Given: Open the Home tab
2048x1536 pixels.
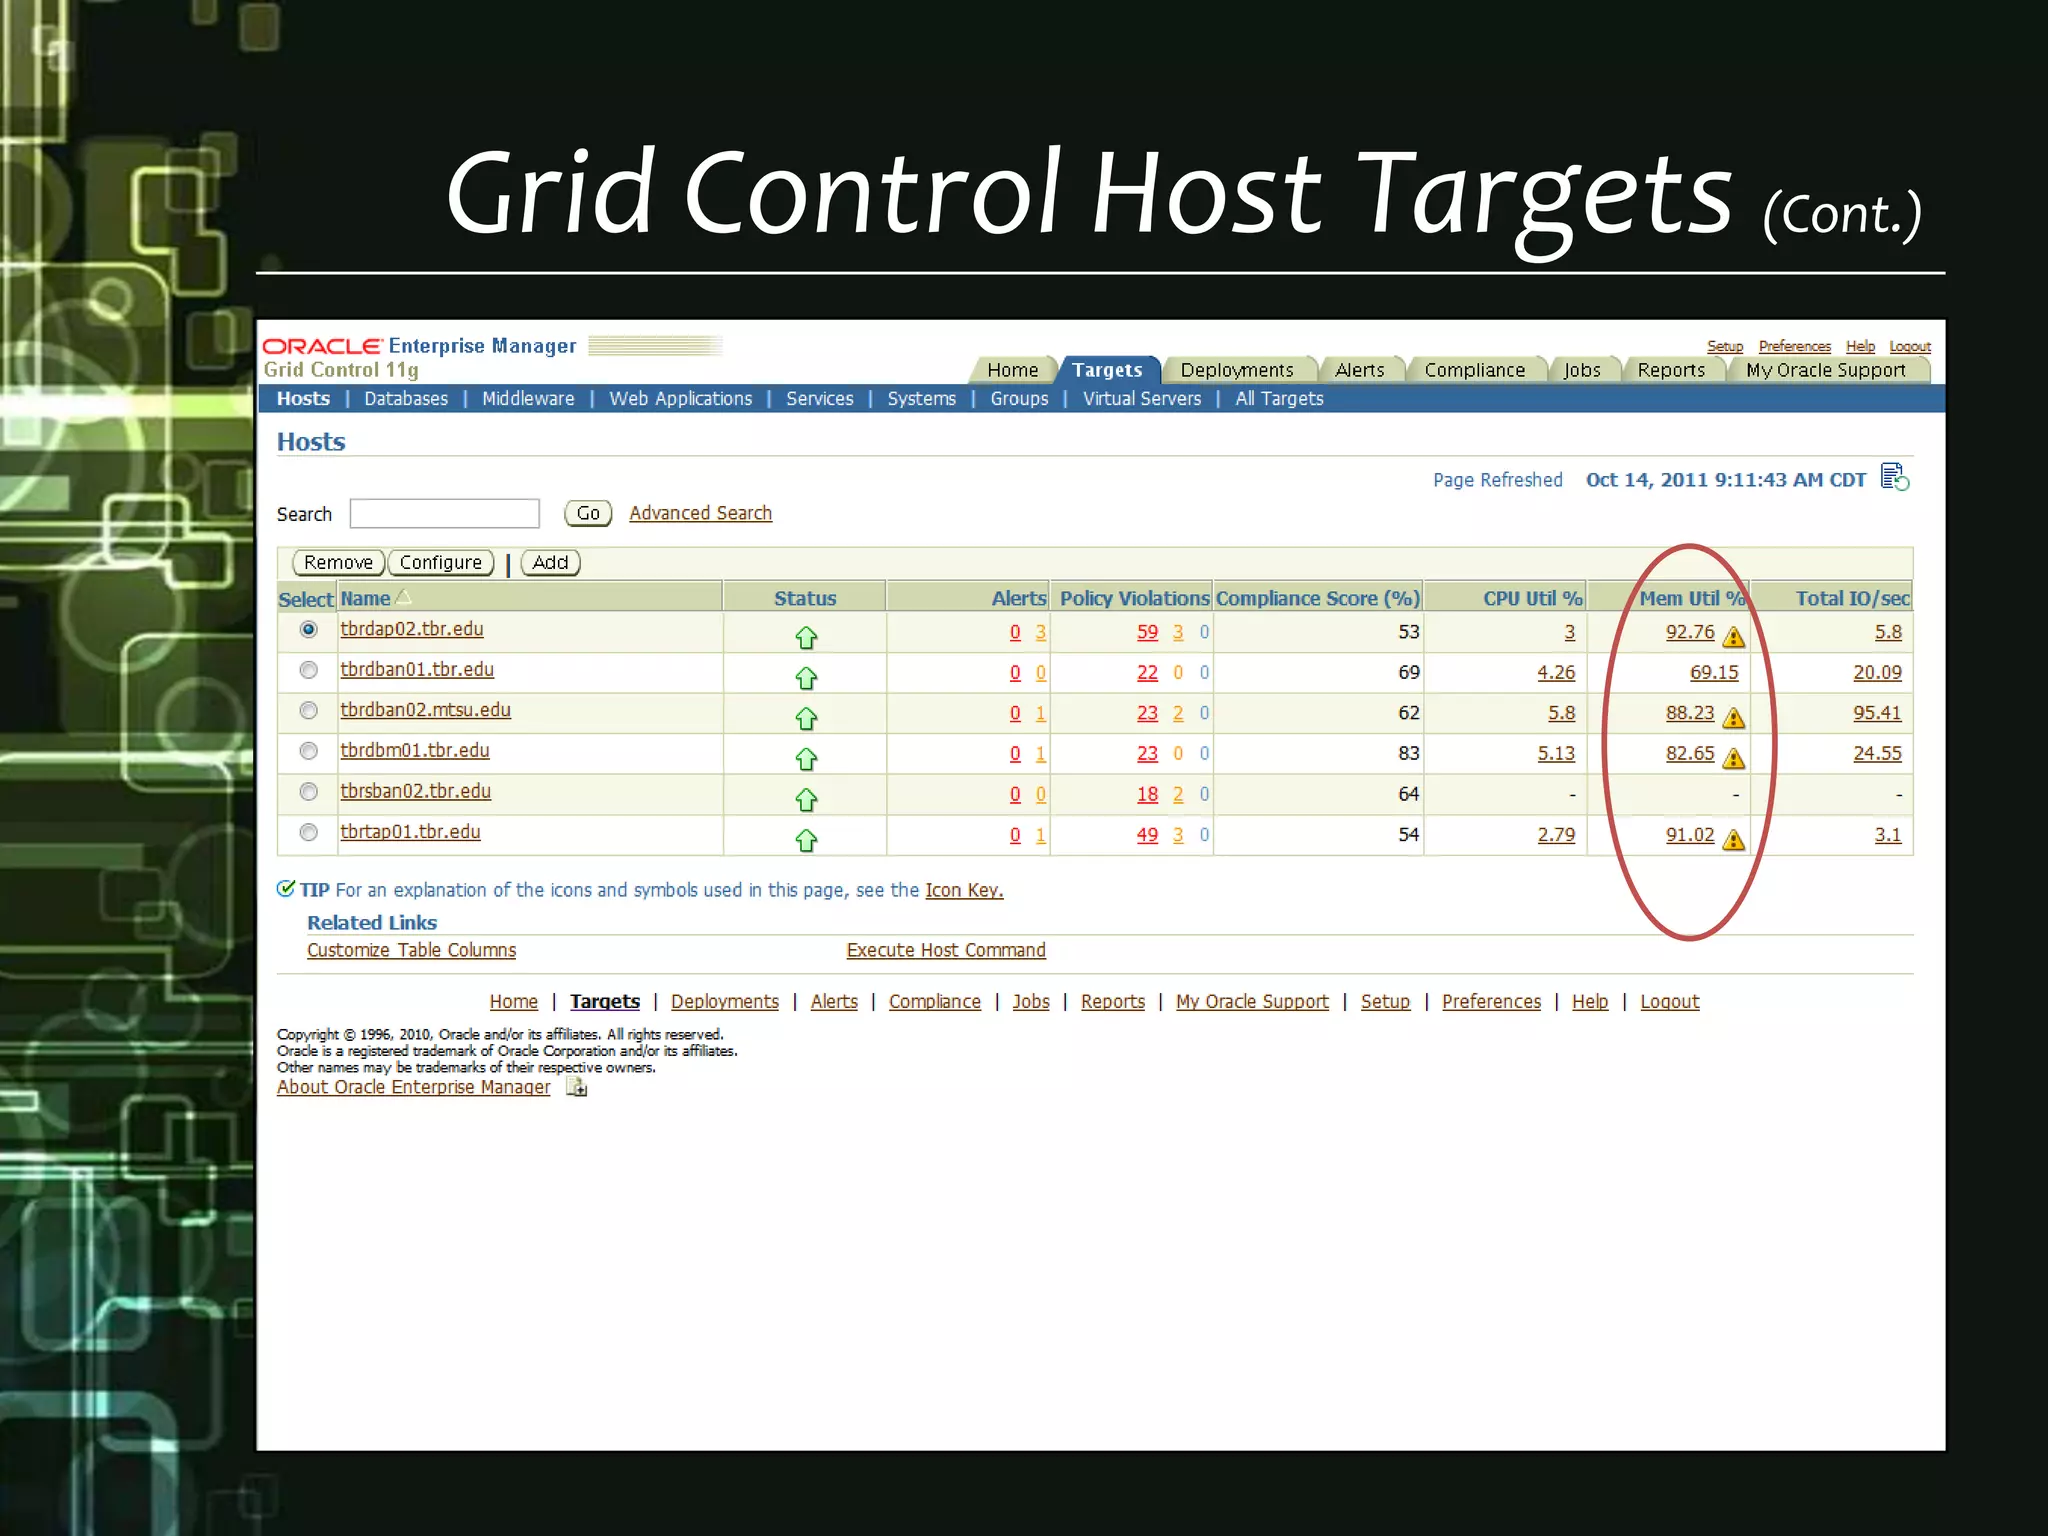Looking at the screenshot, I should pyautogui.click(x=1012, y=370).
